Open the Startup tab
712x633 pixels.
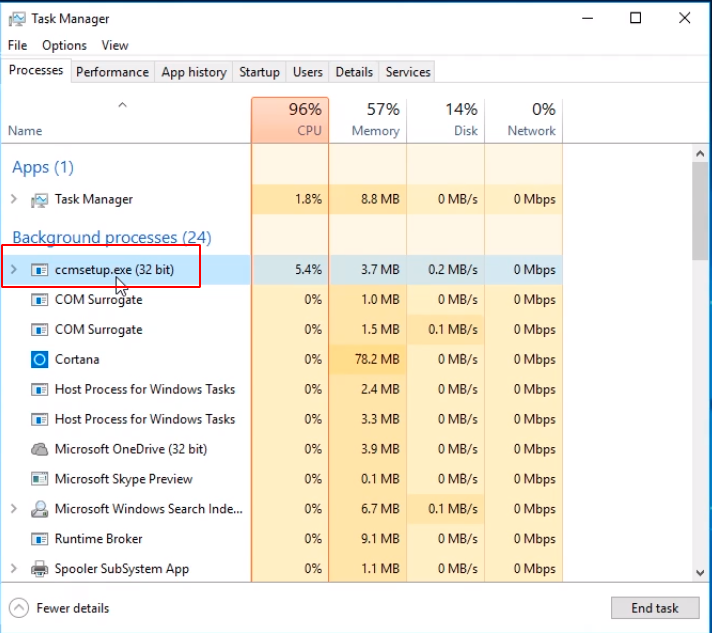click(x=259, y=72)
